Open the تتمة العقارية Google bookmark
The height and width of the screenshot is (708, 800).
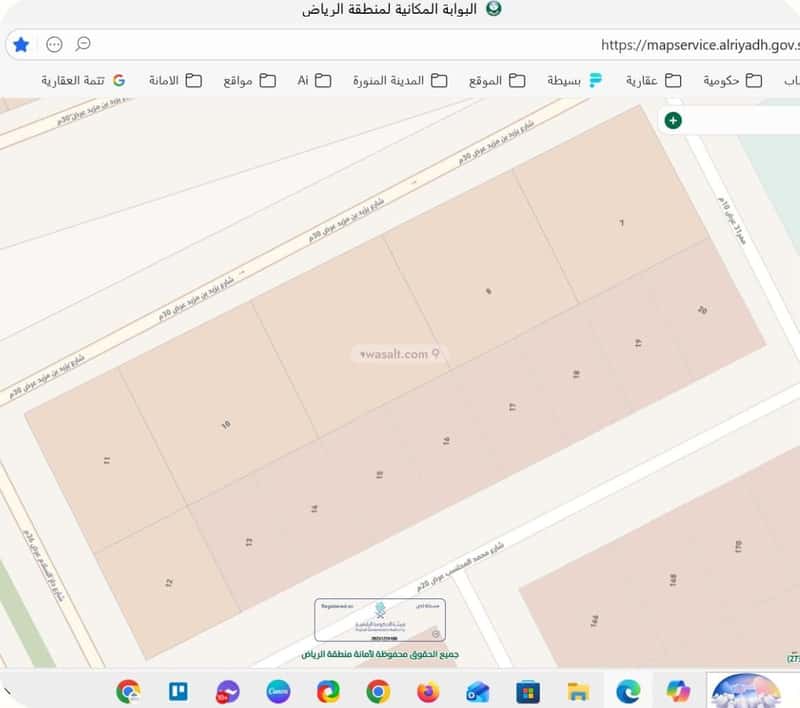tap(83, 80)
